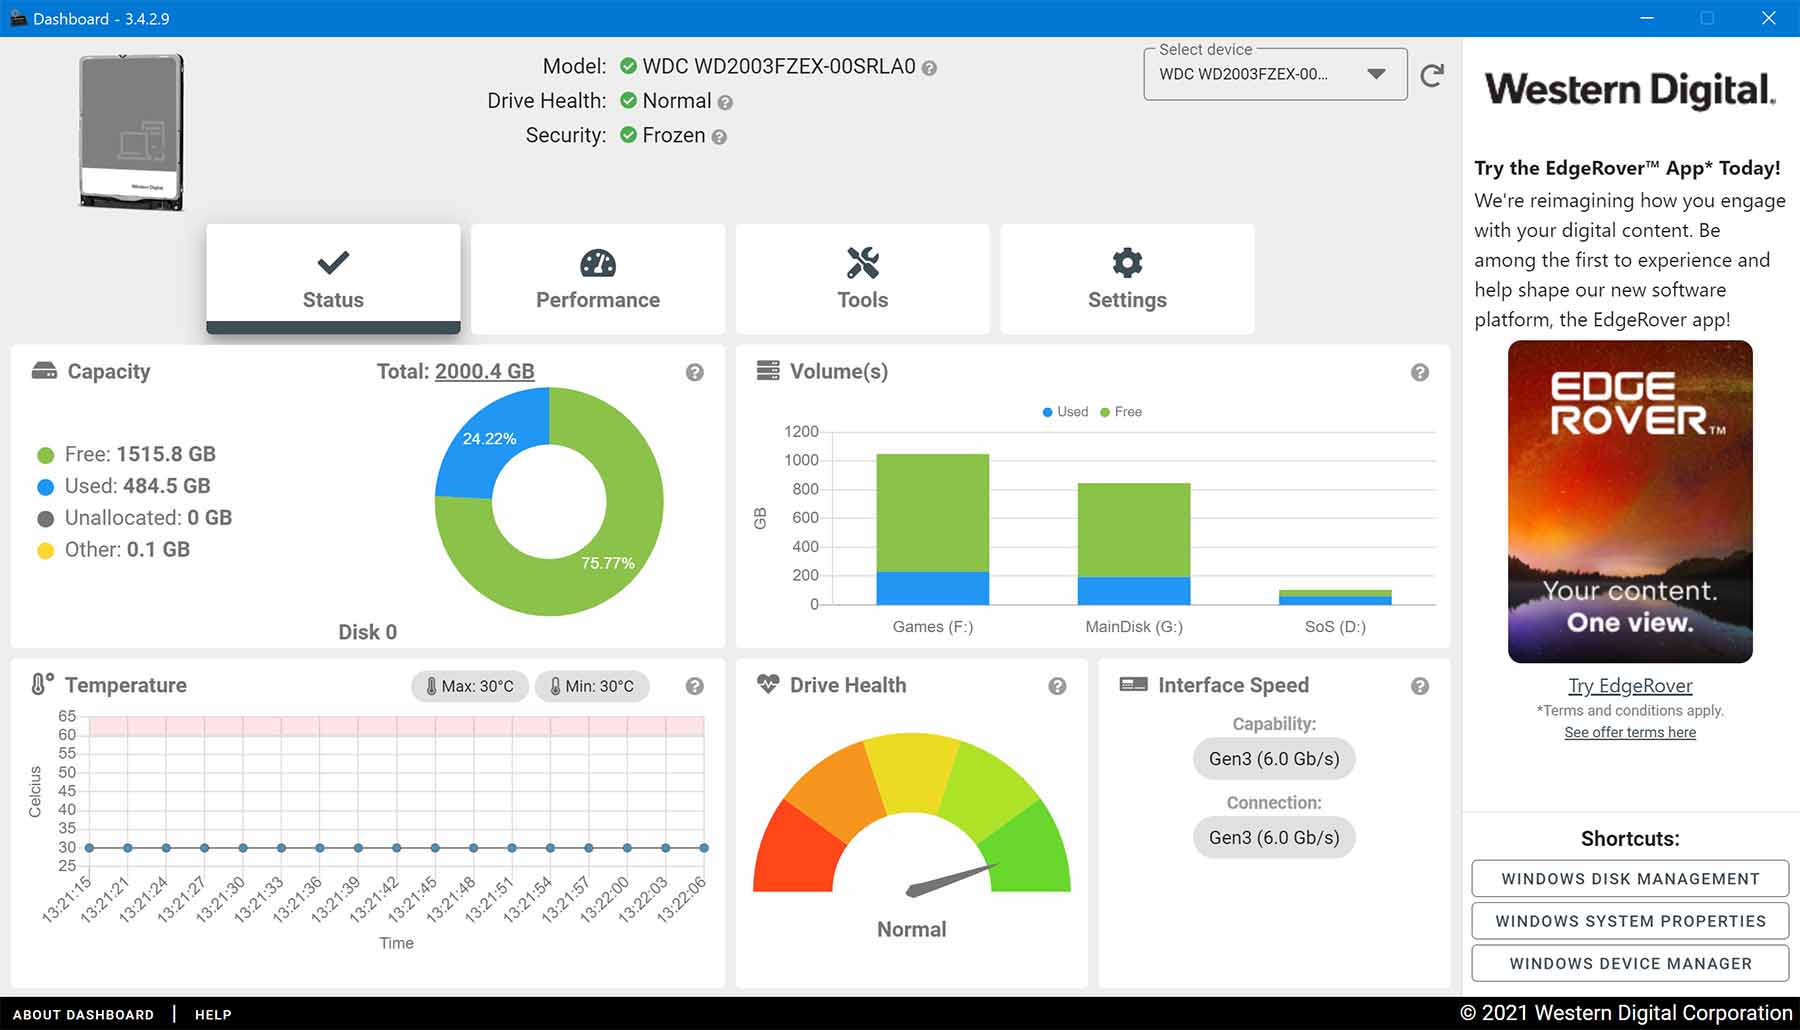Image resolution: width=1800 pixels, height=1030 pixels.
Task: Click the green check beside Normal health
Action: coord(628,100)
